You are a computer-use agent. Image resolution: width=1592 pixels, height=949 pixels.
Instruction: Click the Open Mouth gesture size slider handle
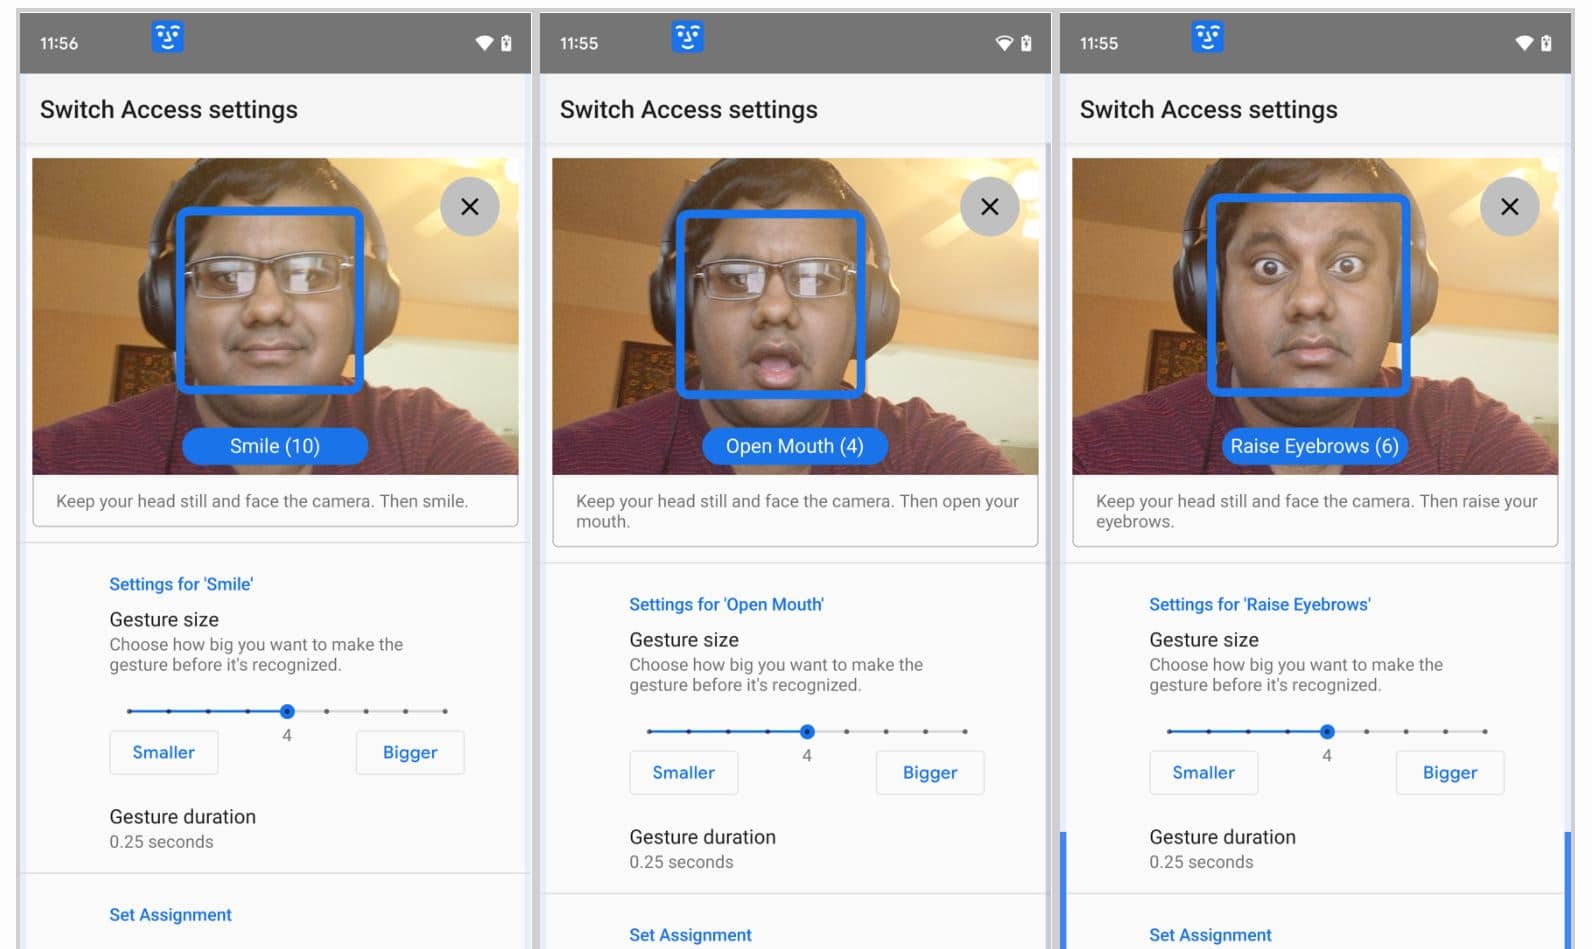coord(807,731)
